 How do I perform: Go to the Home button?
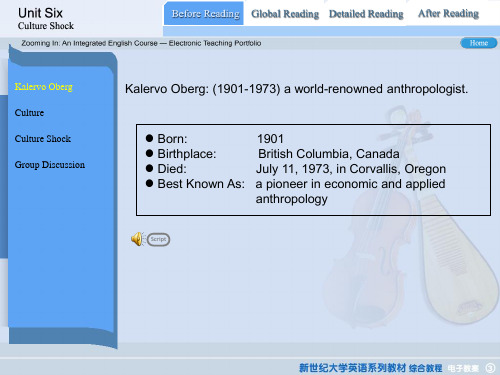[479, 43]
